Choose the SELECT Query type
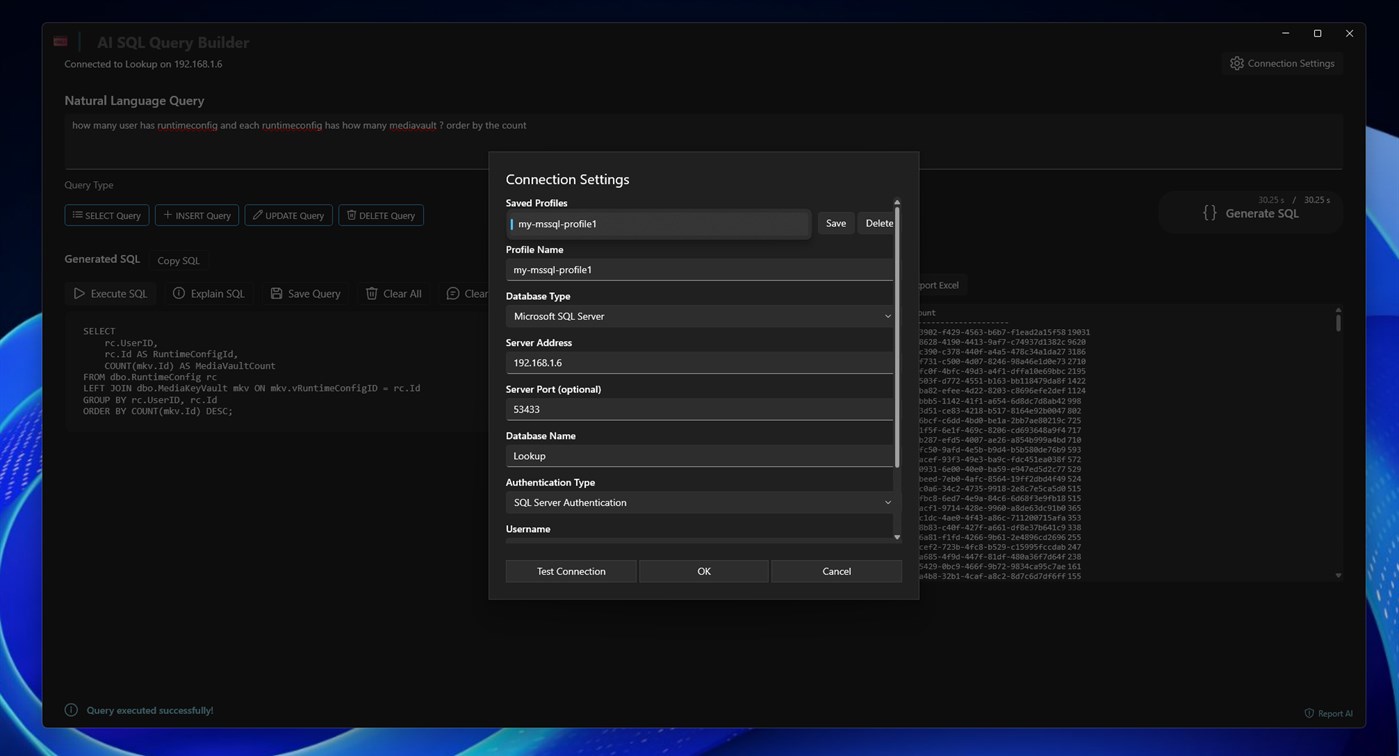Viewport: 1399px width, 756px height. coord(107,215)
